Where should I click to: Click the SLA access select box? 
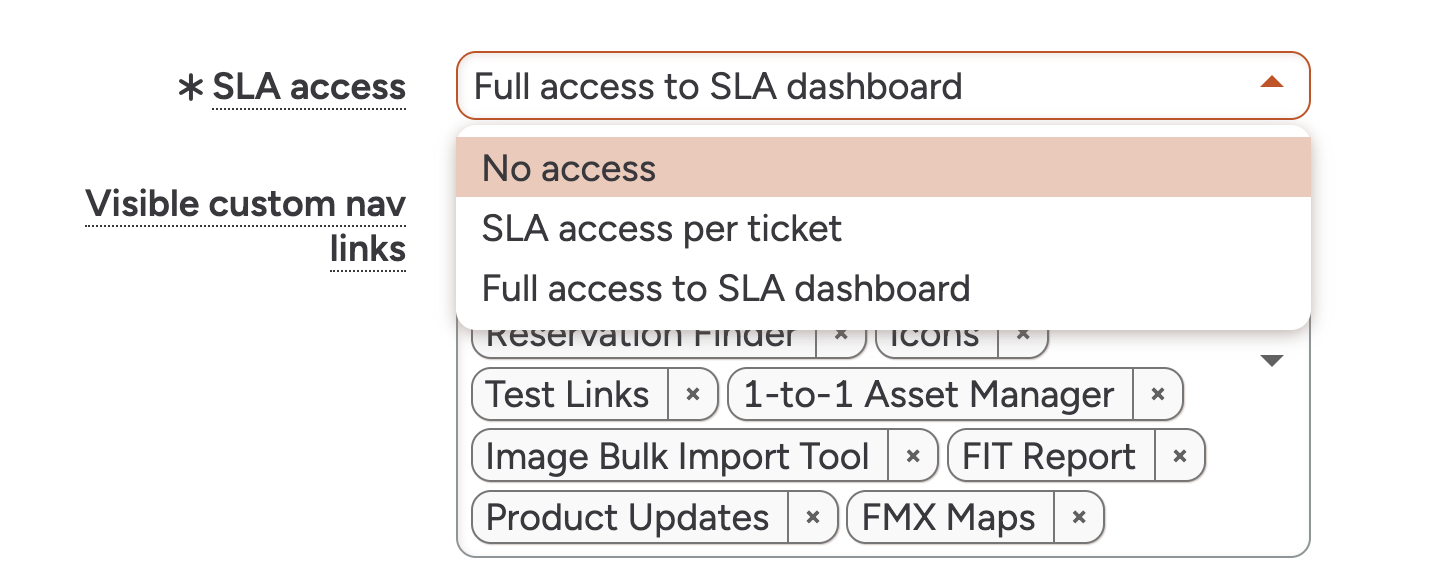tap(860, 86)
